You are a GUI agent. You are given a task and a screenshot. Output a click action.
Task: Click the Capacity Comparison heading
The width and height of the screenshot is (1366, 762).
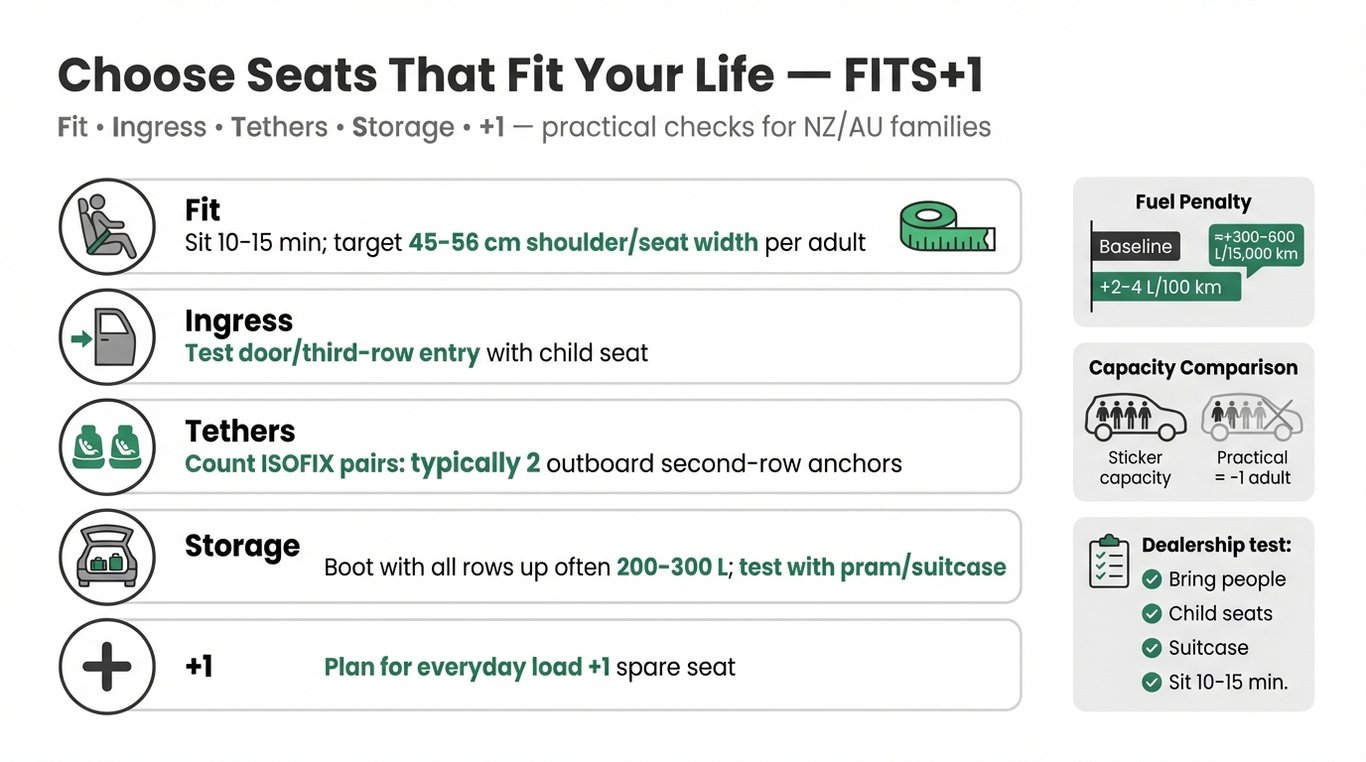click(1193, 368)
